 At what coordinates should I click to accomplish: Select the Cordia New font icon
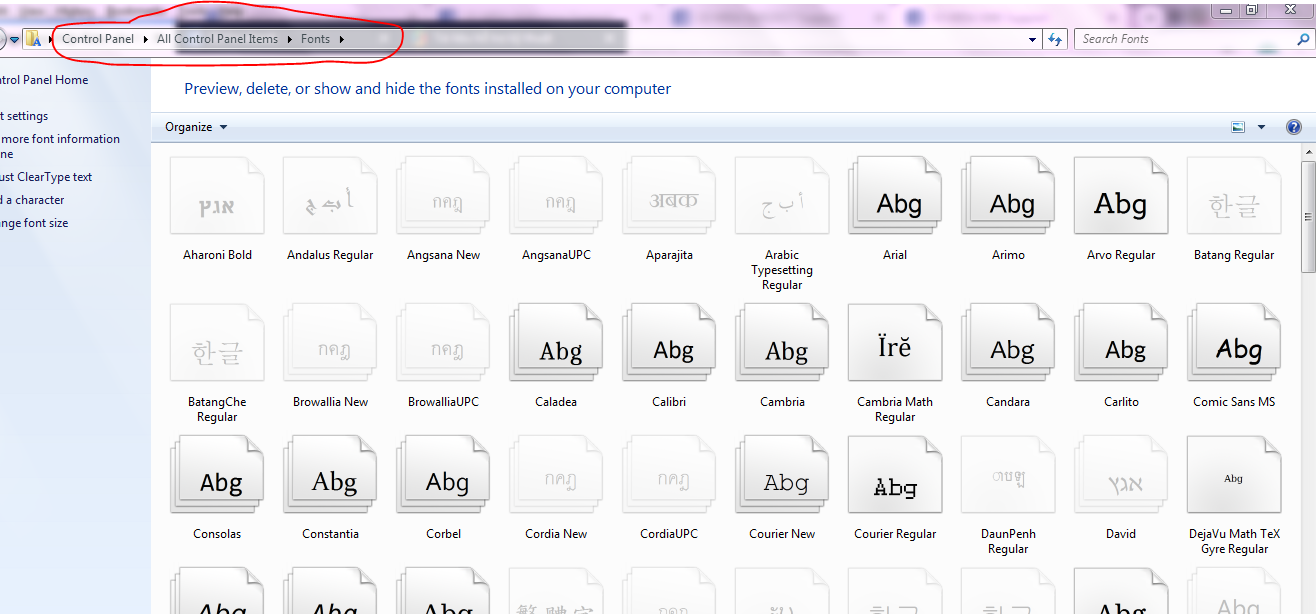click(556, 476)
